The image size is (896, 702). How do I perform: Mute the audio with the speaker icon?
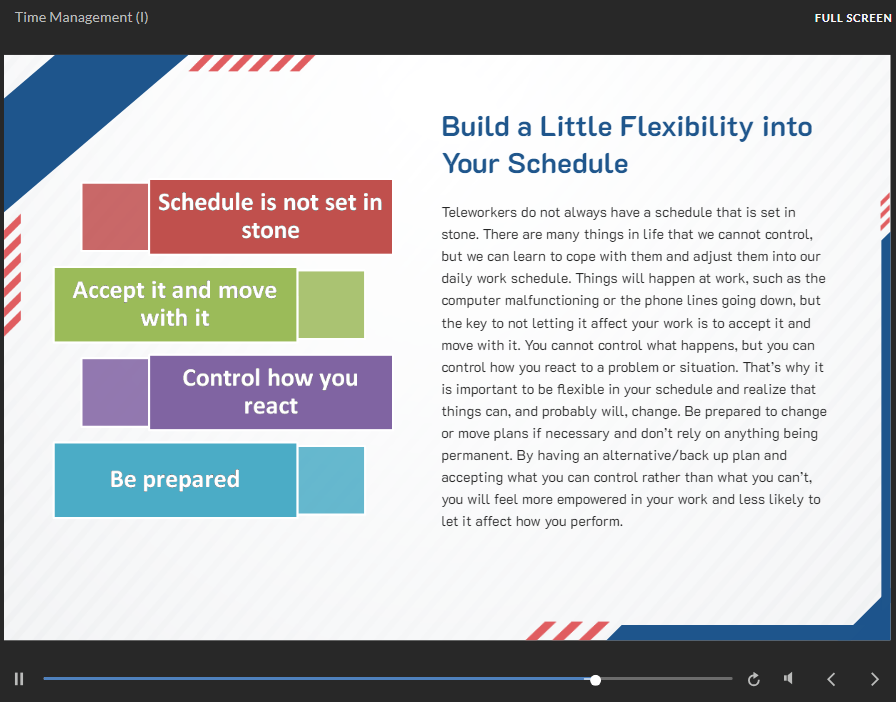789,679
